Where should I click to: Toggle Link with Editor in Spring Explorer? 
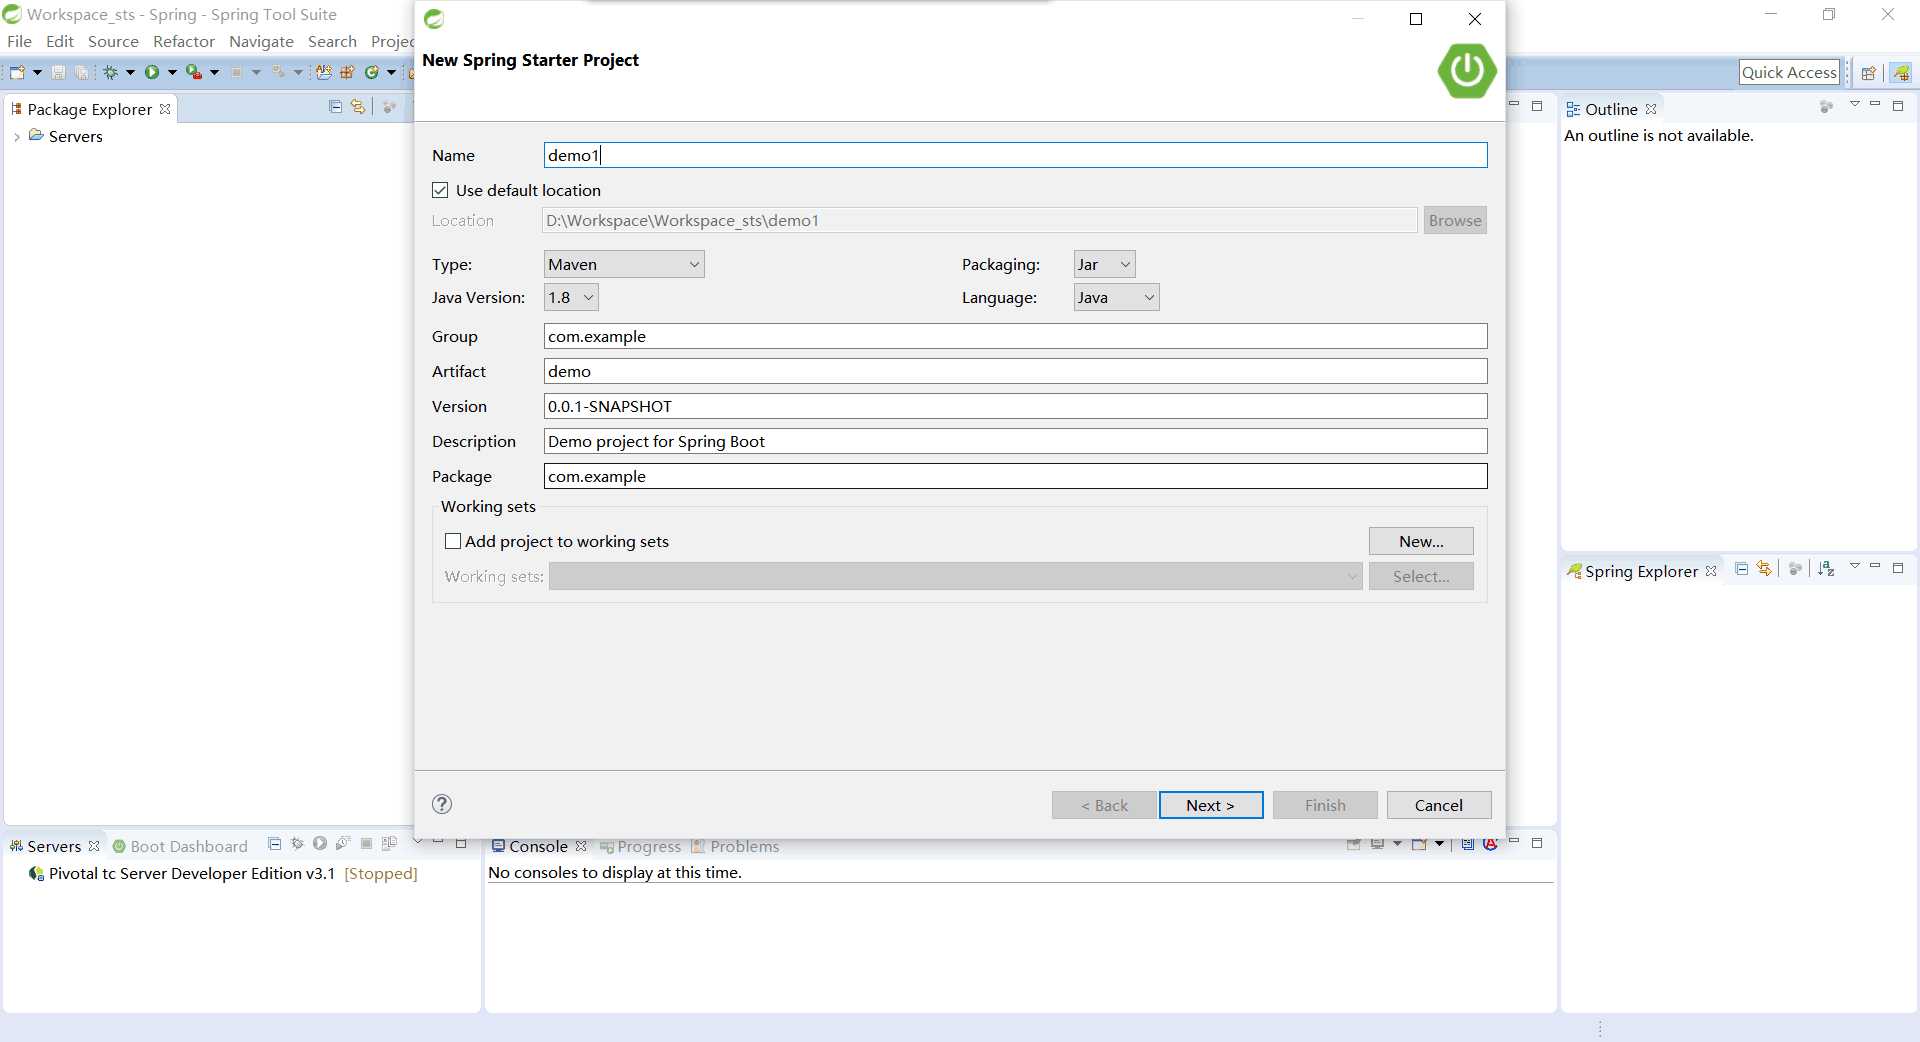click(x=1764, y=569)
